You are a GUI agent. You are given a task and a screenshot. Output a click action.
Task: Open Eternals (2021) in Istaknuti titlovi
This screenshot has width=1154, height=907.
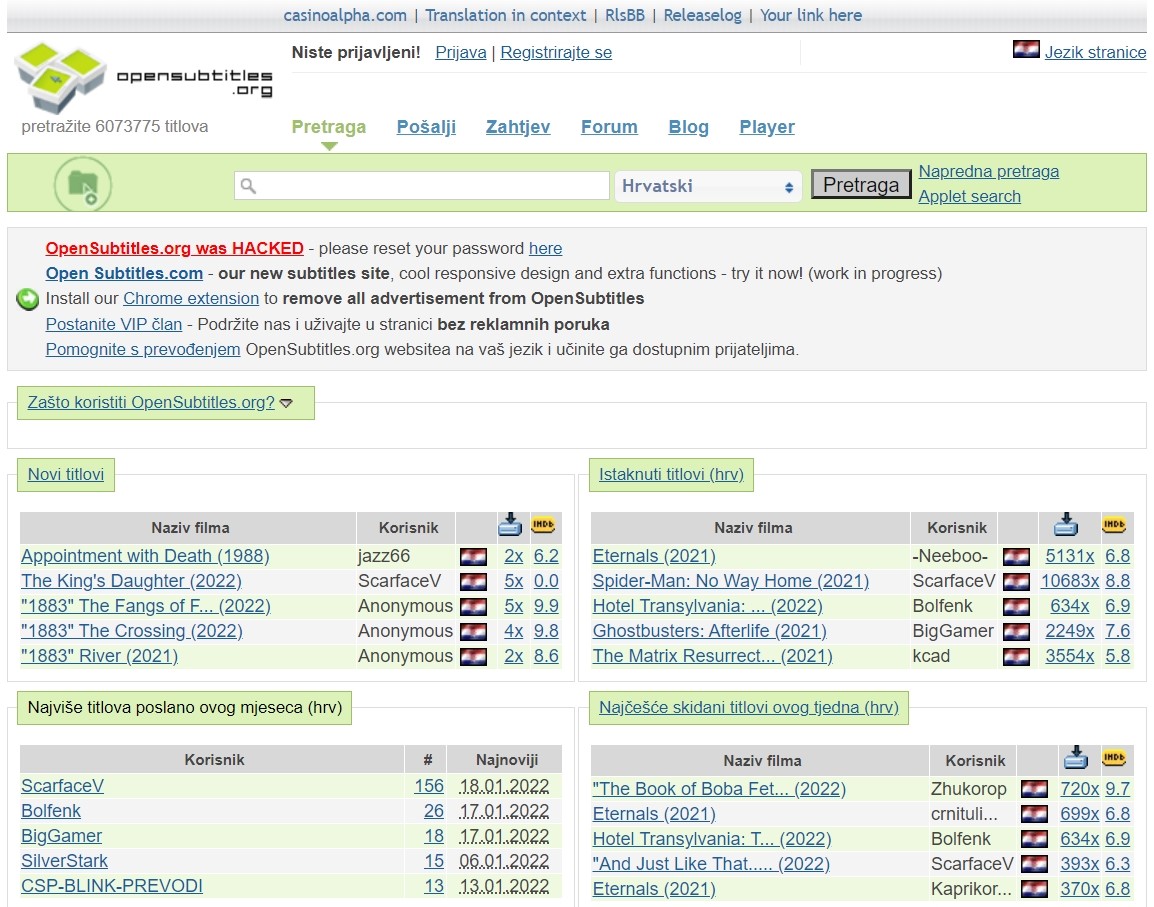654,556
